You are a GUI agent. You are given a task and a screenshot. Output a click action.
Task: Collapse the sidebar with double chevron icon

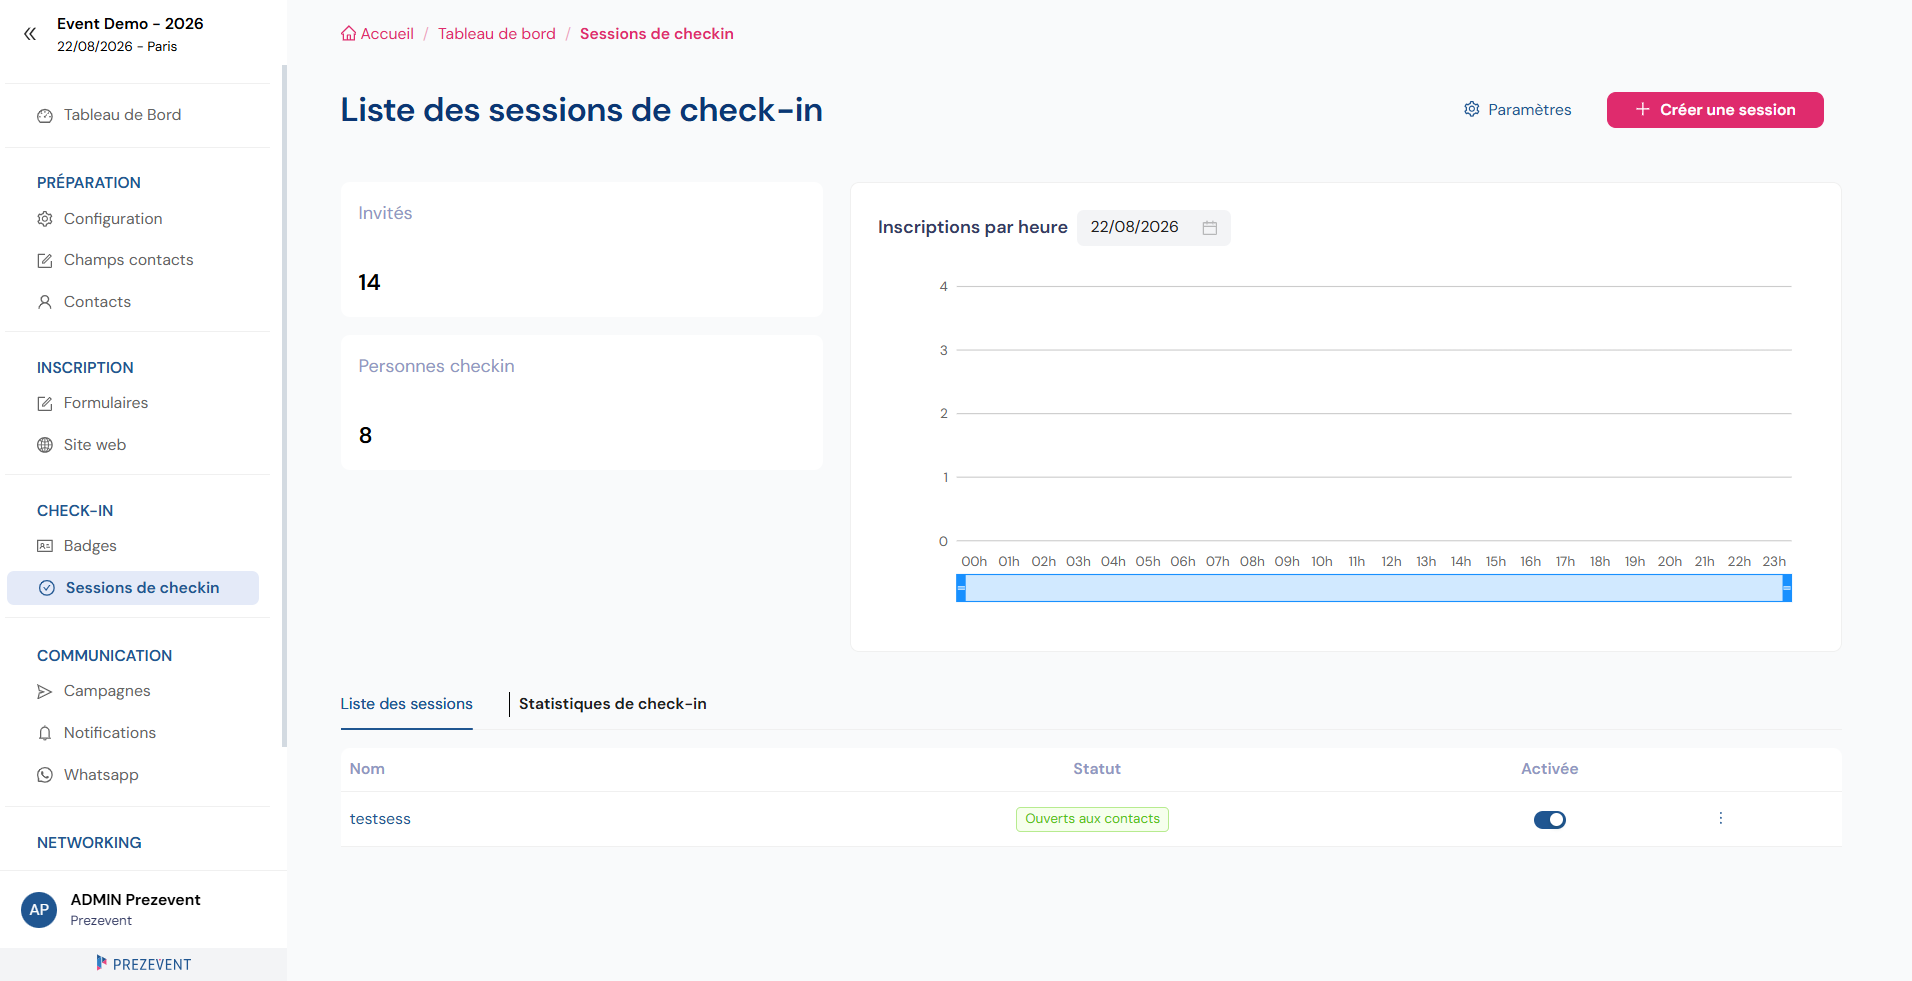pos(30,34)
